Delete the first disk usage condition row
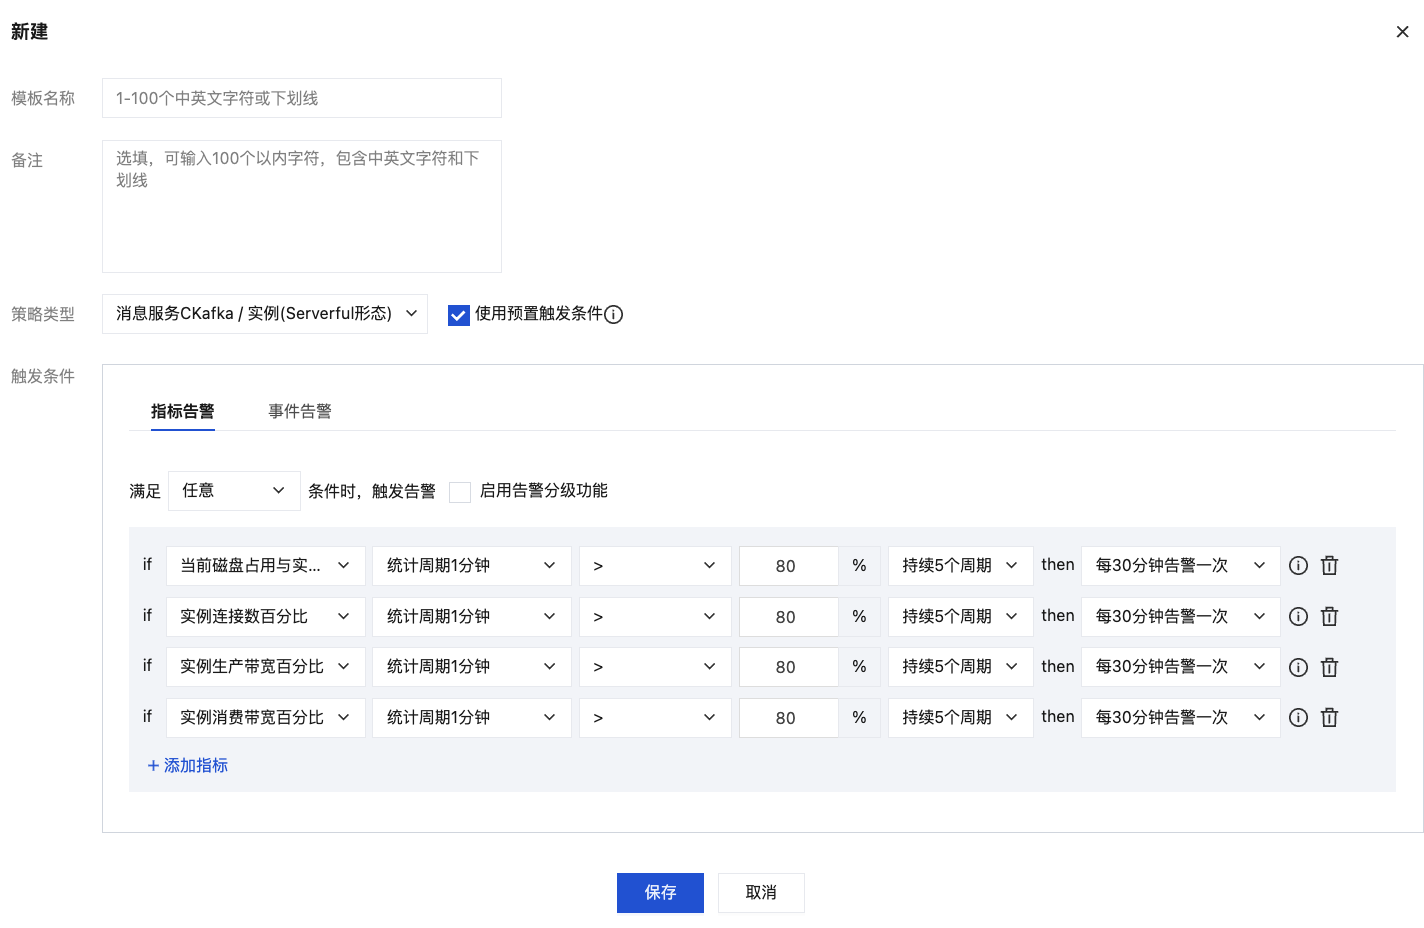 [1329, 566]
